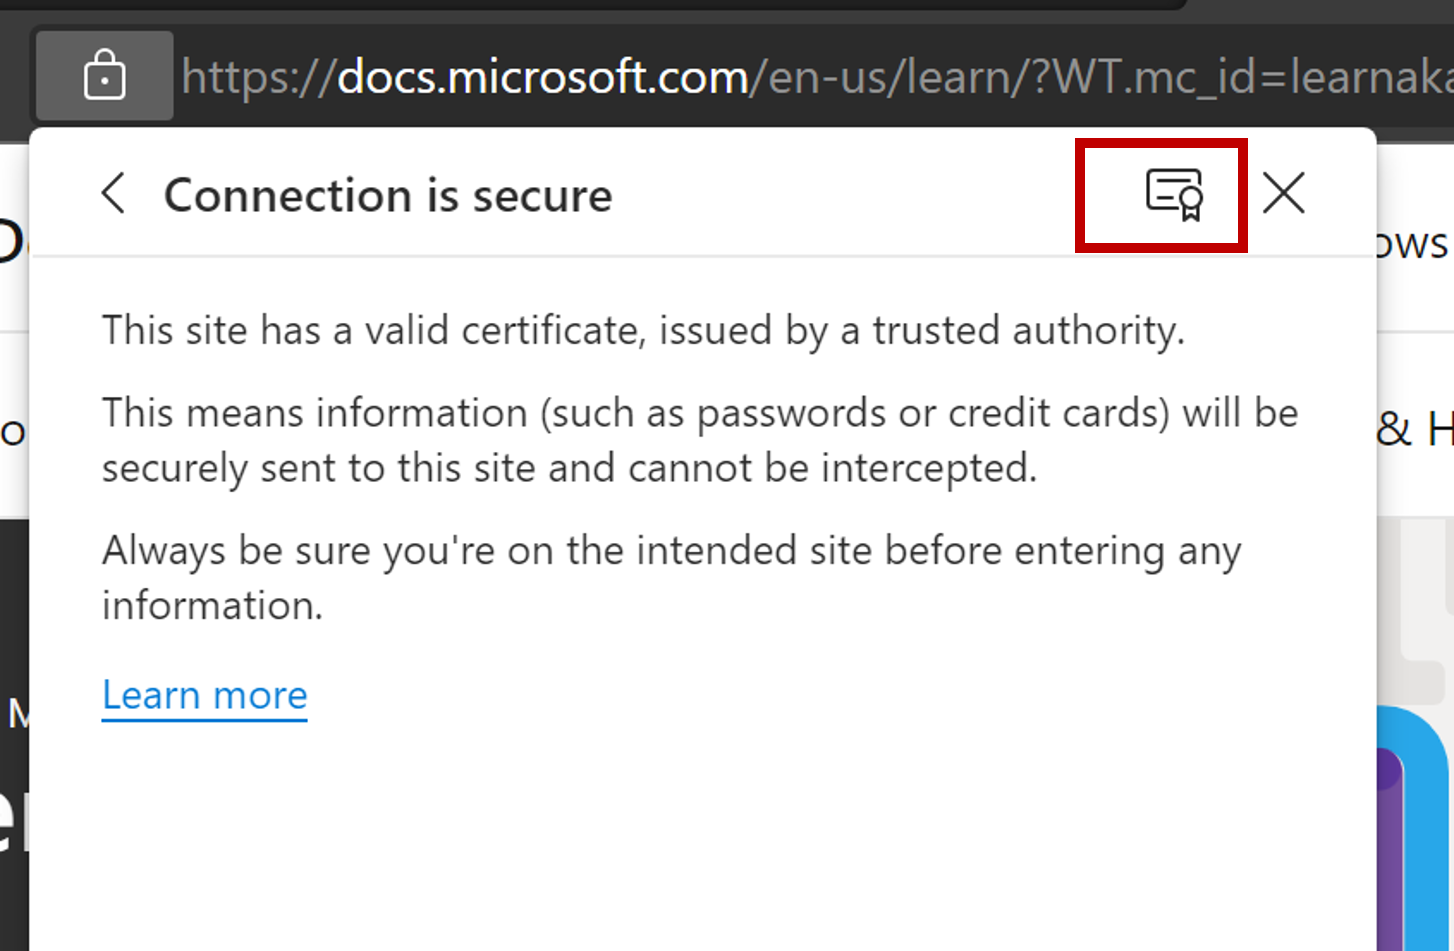Image resolution: width=1454 pixels, height=951 pixels.
Task: Click the partially hidden 'ows' page text
Action: 1413,244
